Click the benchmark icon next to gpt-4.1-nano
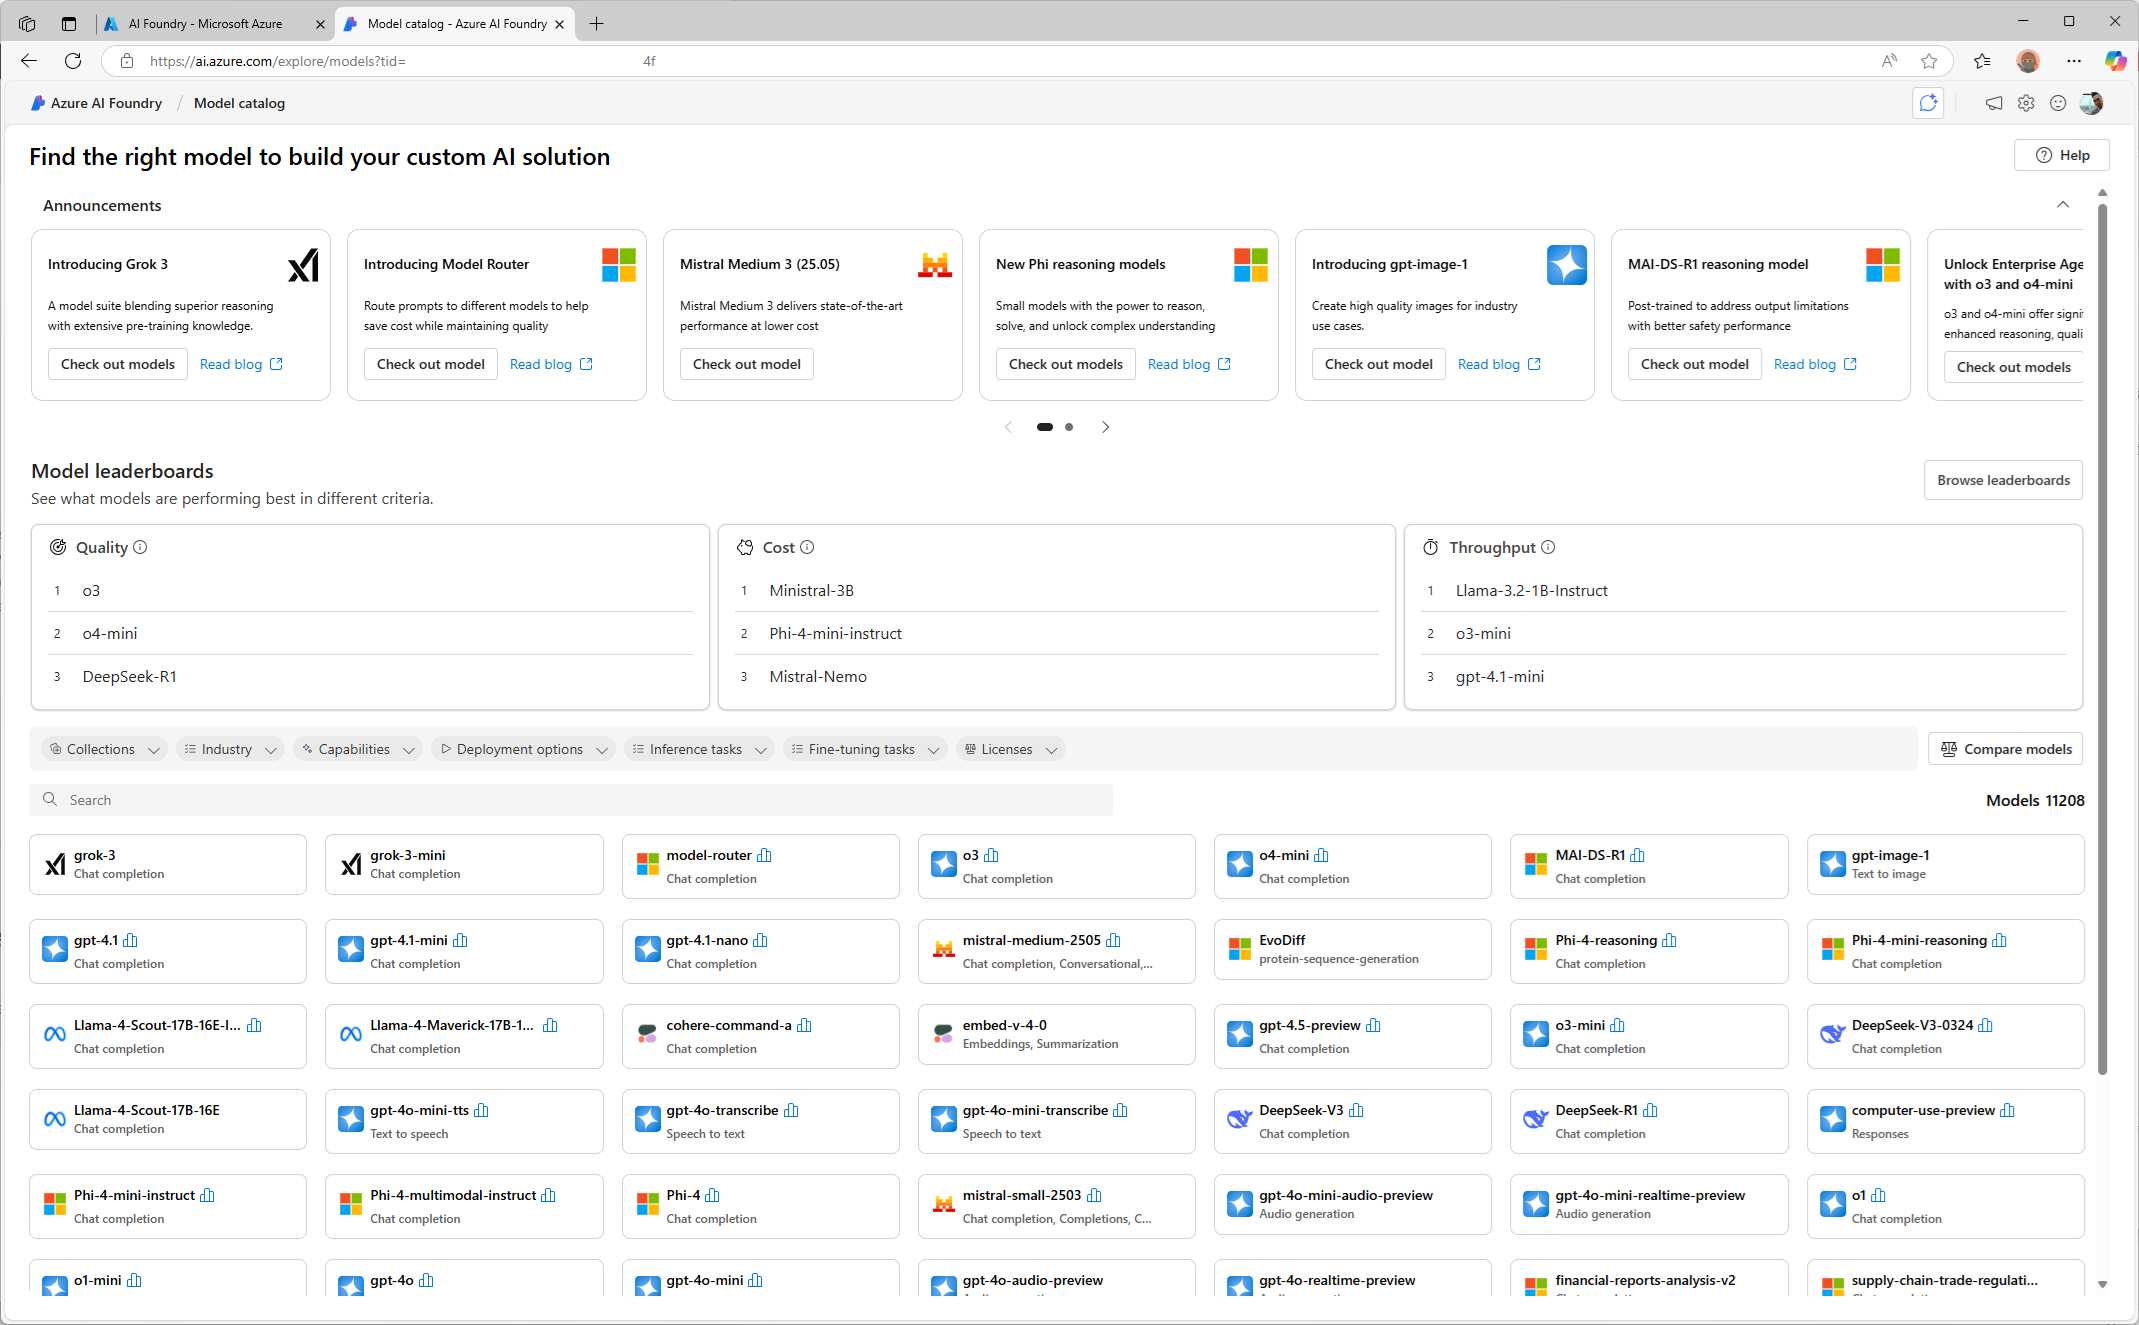This screenshot has height=1325, width=2139. (x=761, y=941)
